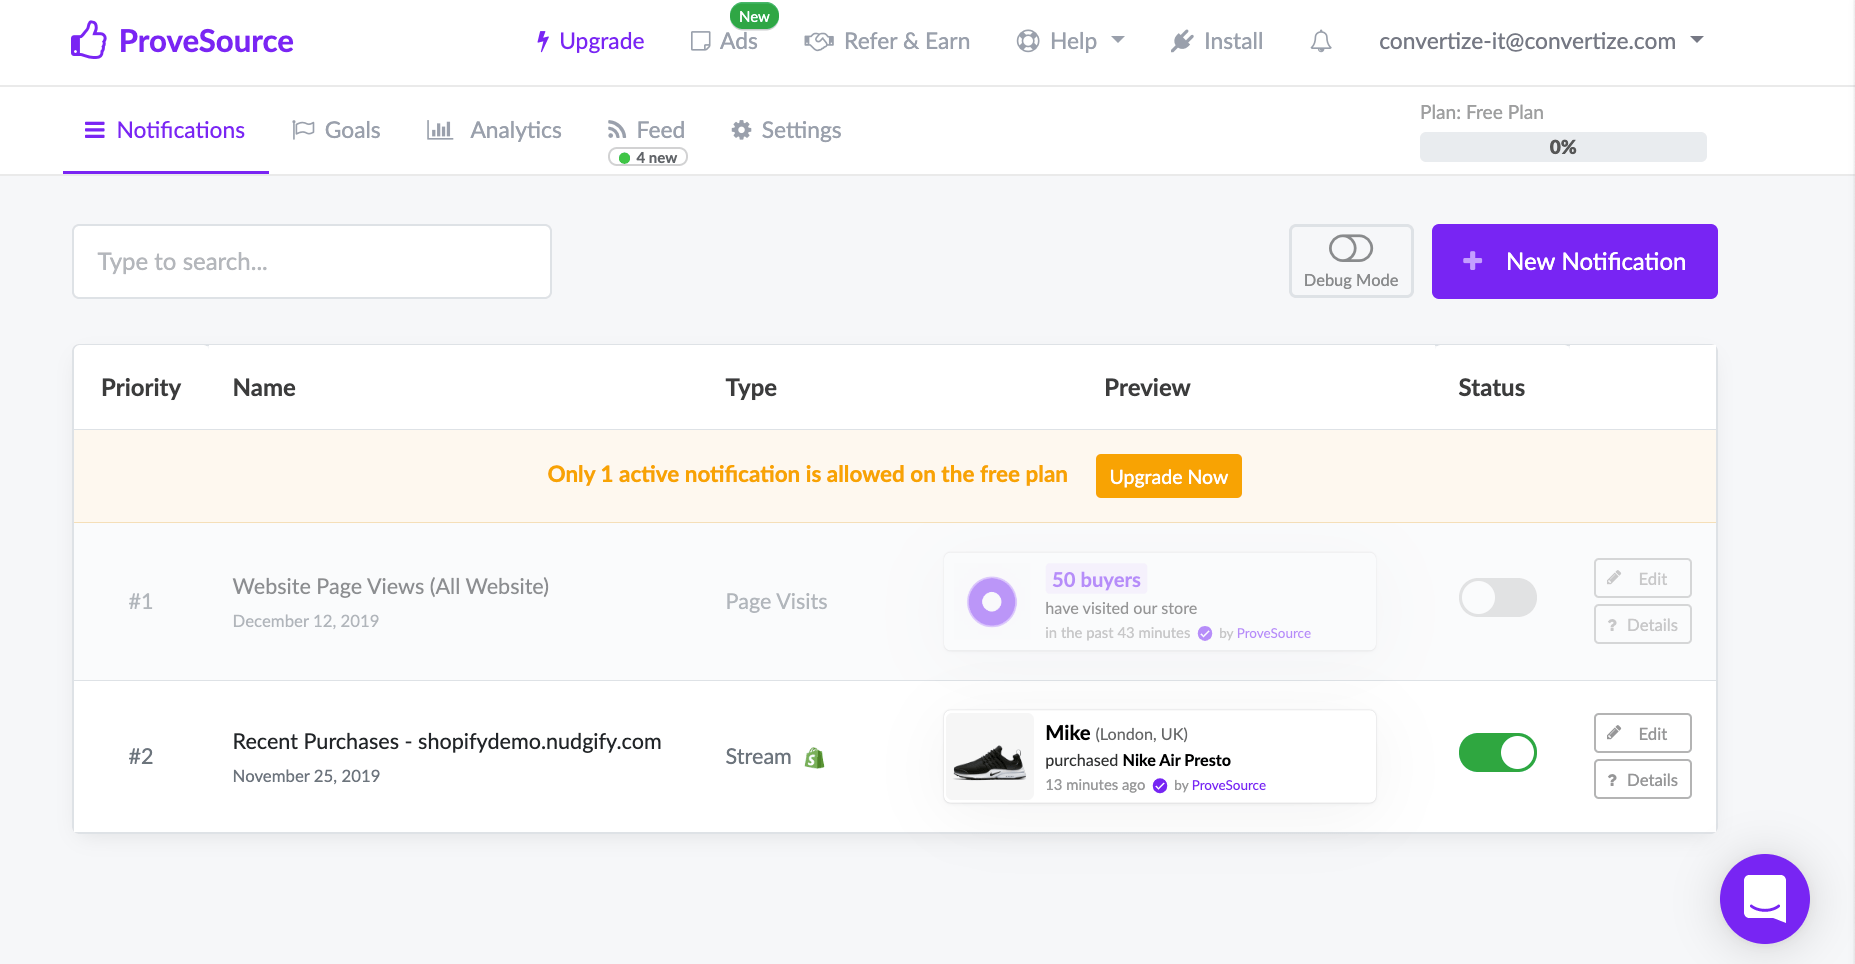Click the Free Plan 0% usage bar
1855x964 pixels.
(x=1563, y=147)
